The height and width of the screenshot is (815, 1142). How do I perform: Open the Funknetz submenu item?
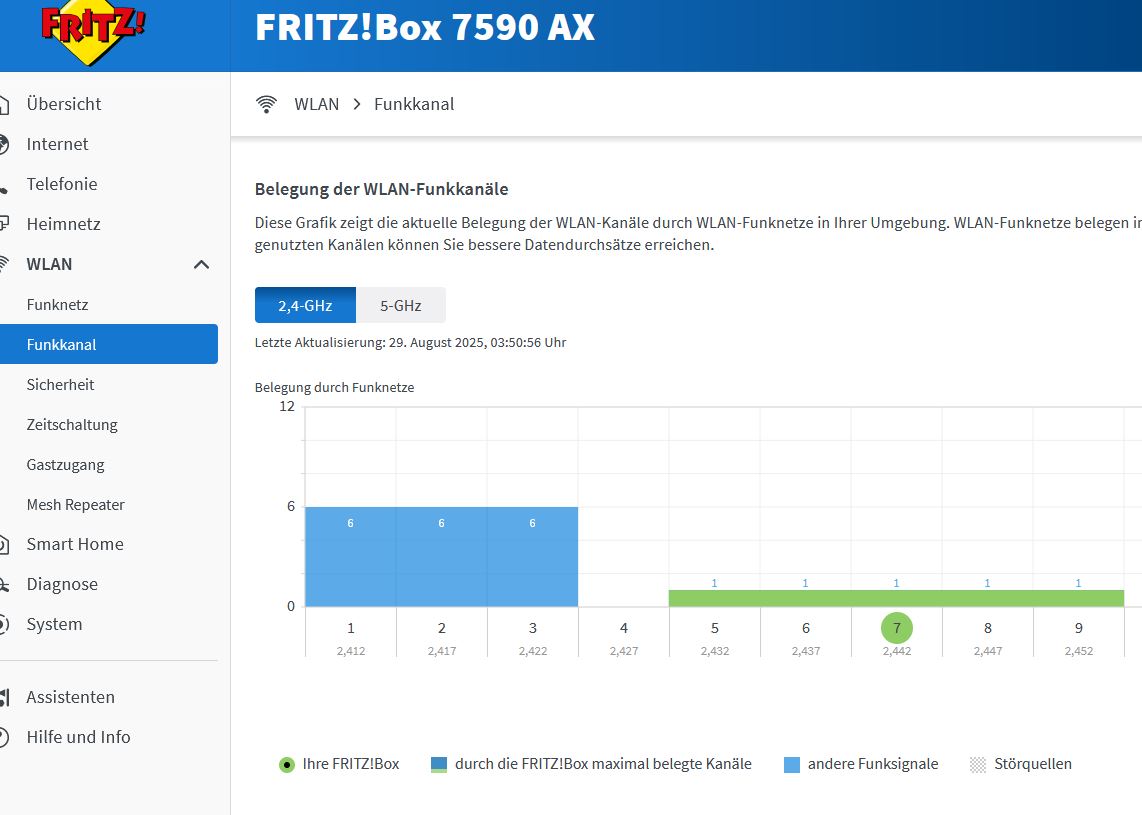(x=58, y=304)
